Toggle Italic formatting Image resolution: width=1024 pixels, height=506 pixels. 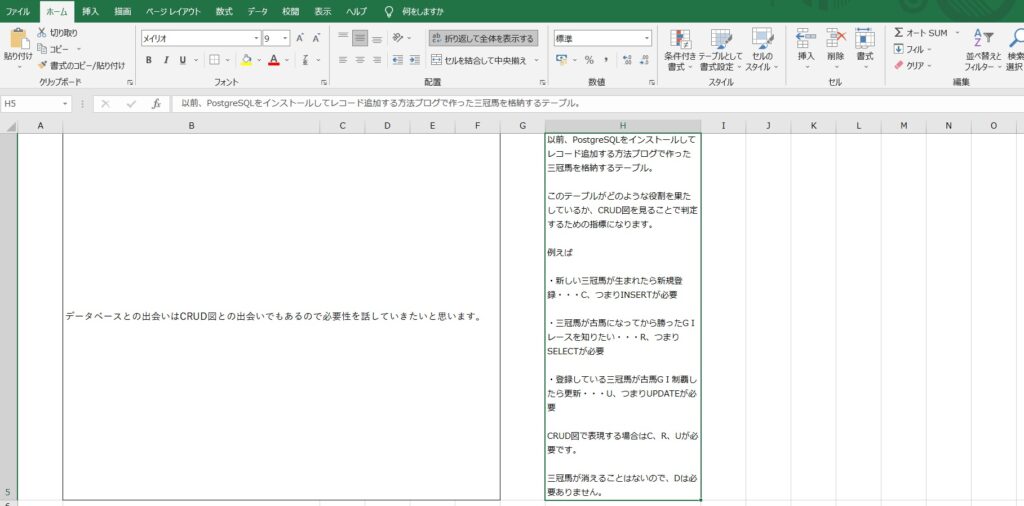pos(166,60)
